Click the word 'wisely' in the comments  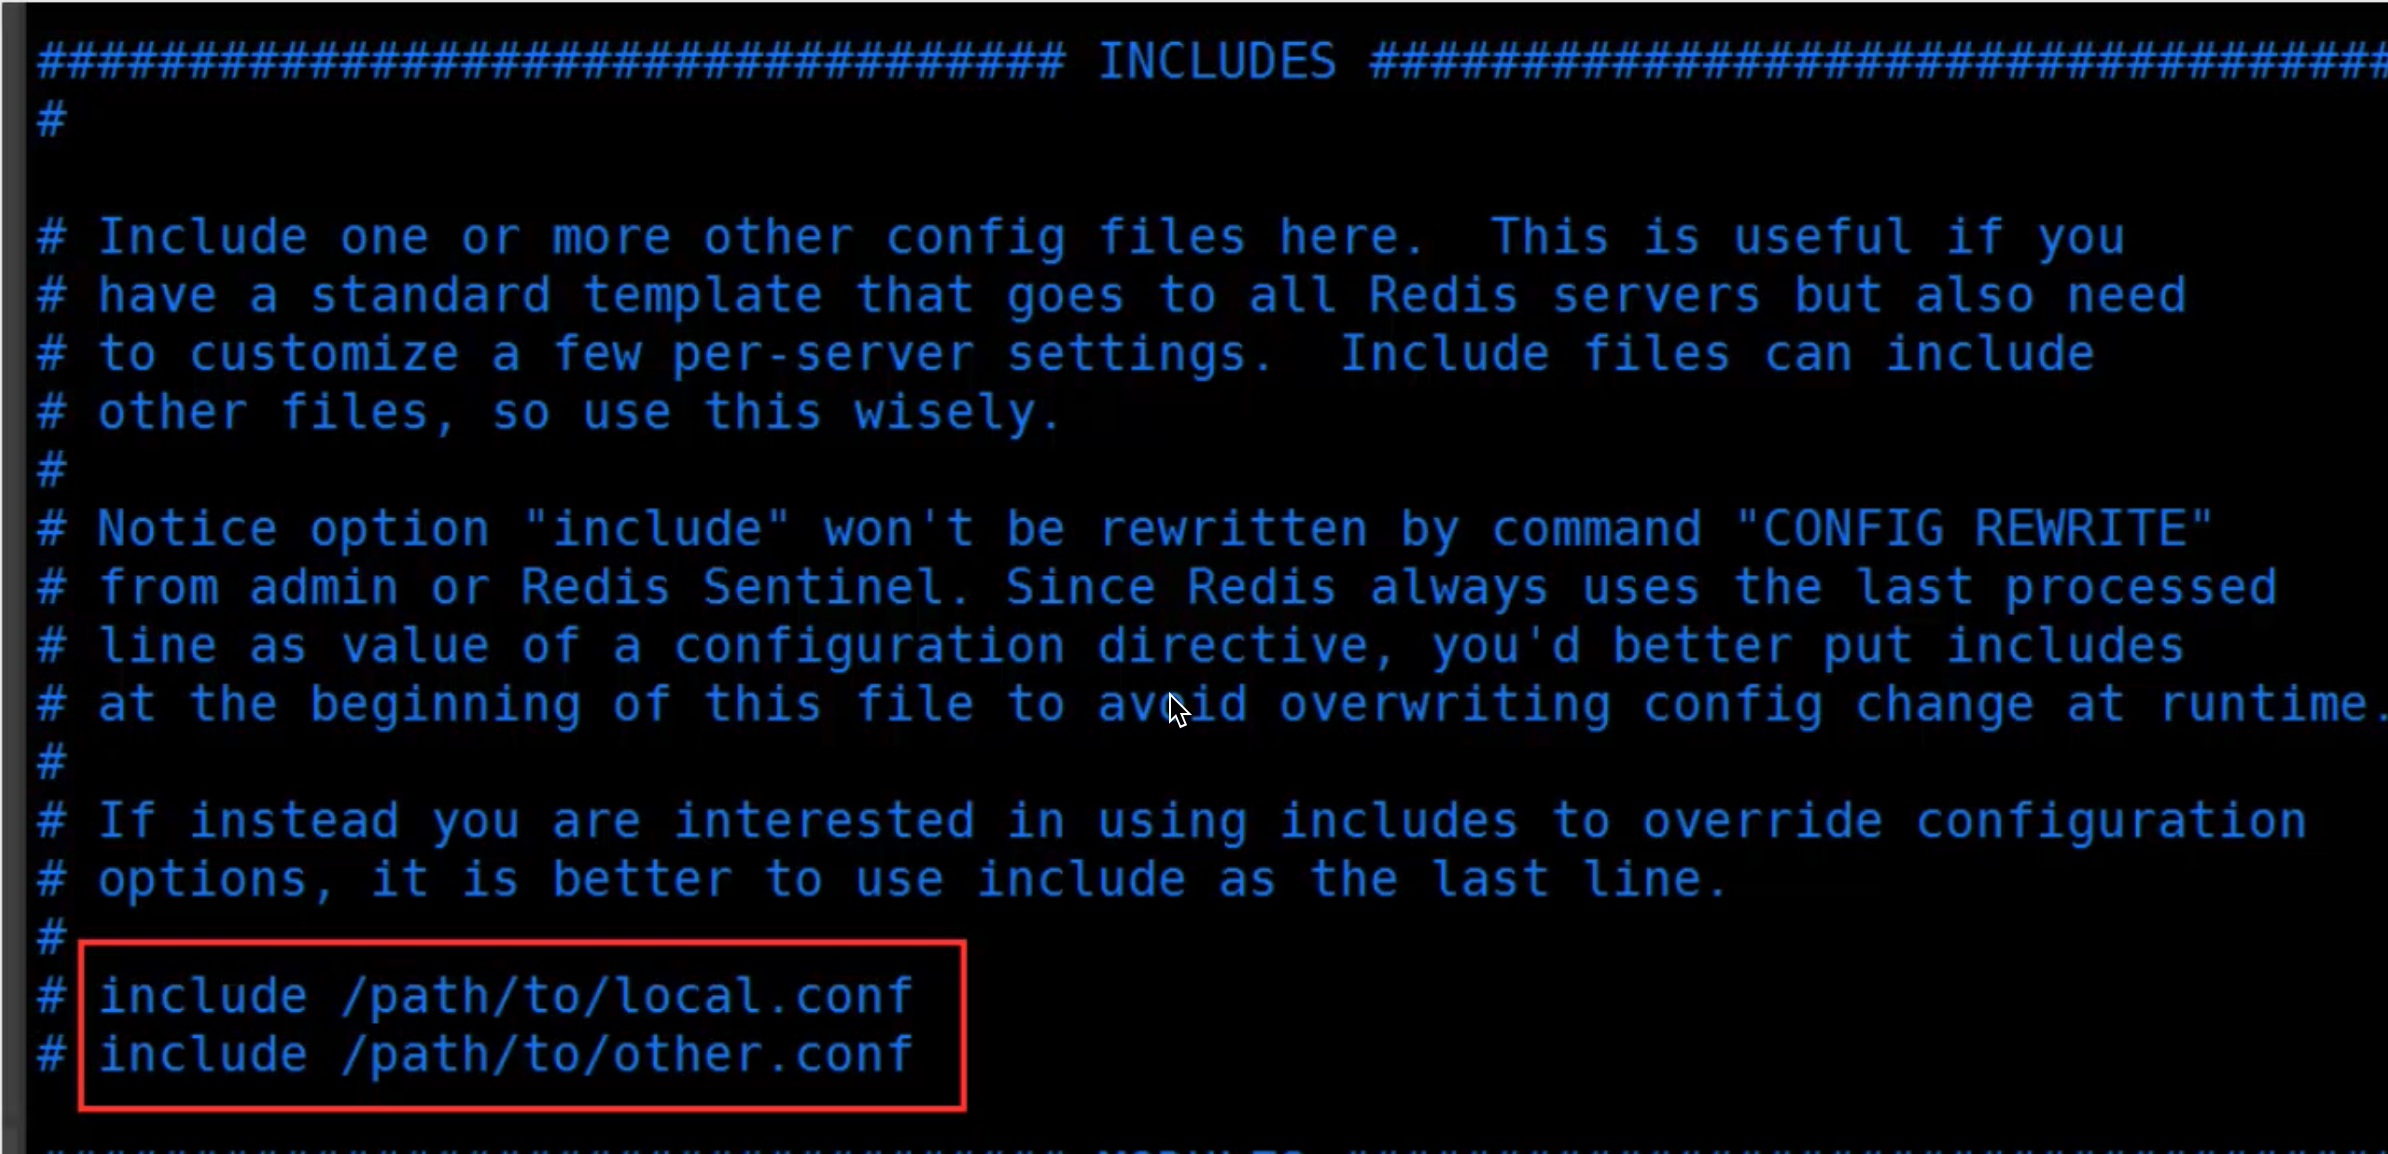944,413
